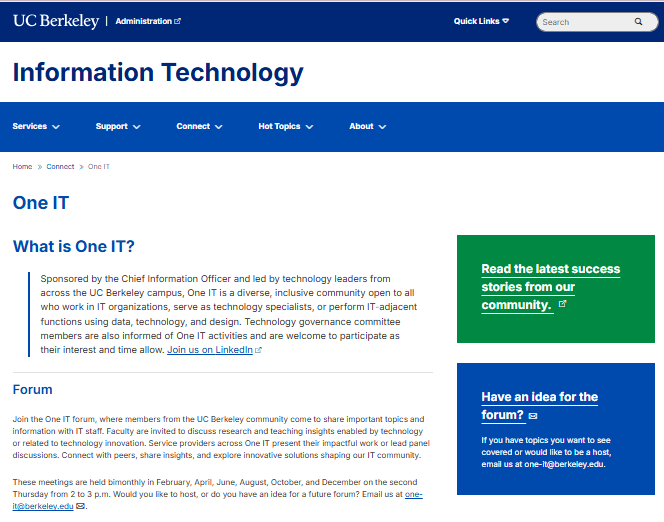The image size is (664, 522).
Task: Expand the Services chevron
Action: (56, 127)
